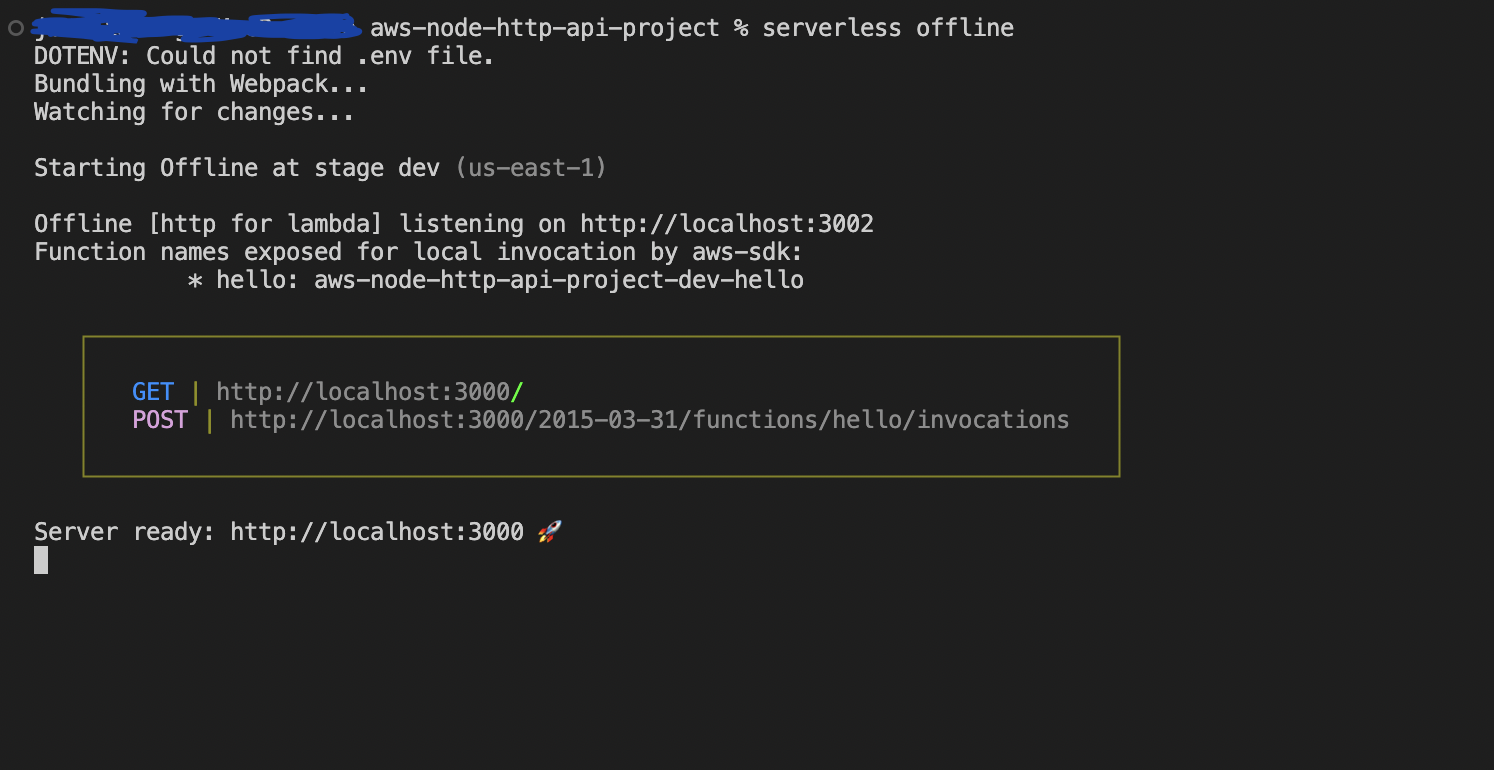Screen dimensions: 1494x770
Task: Open the POST hello invocations URL
Action: pyautogui.click(x=649, y=420)
